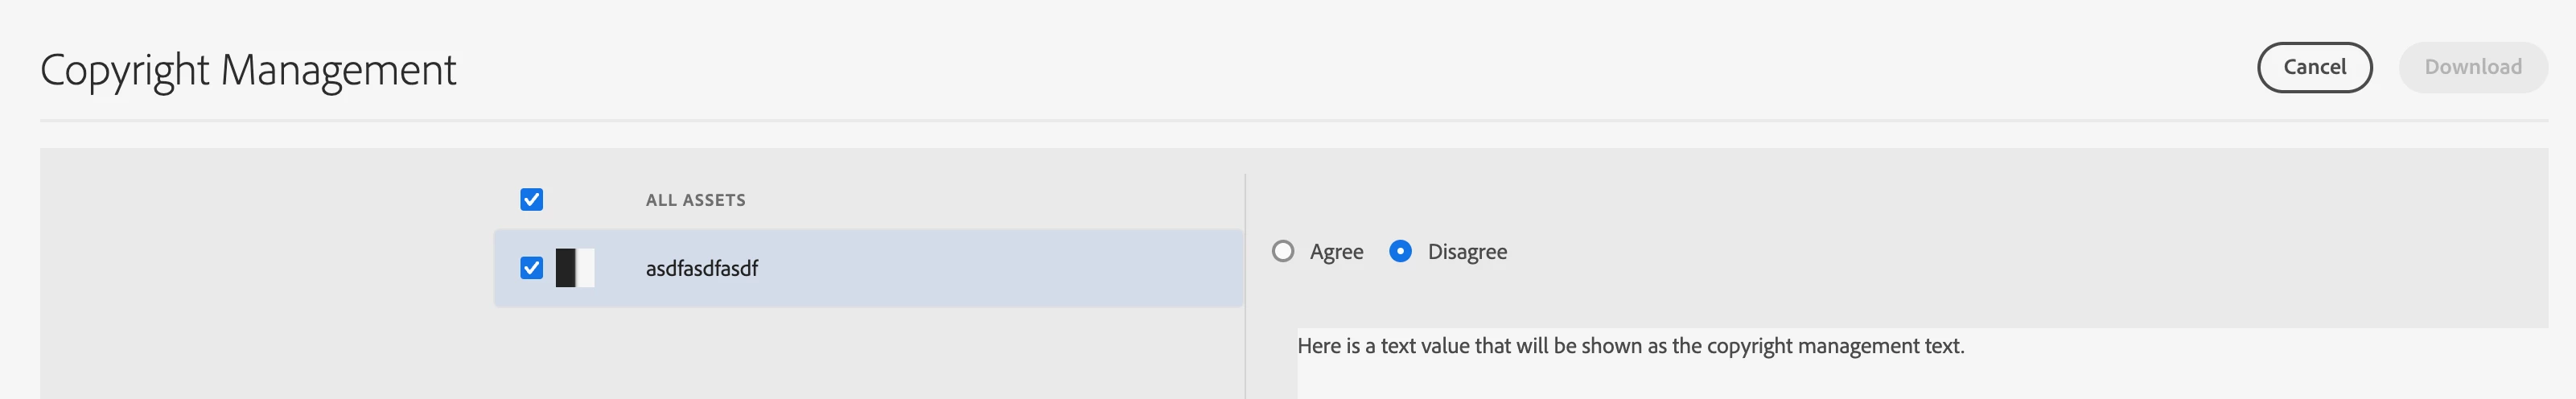
Task: Click the Disagree text label
Action: click(x=1466, y=252)
